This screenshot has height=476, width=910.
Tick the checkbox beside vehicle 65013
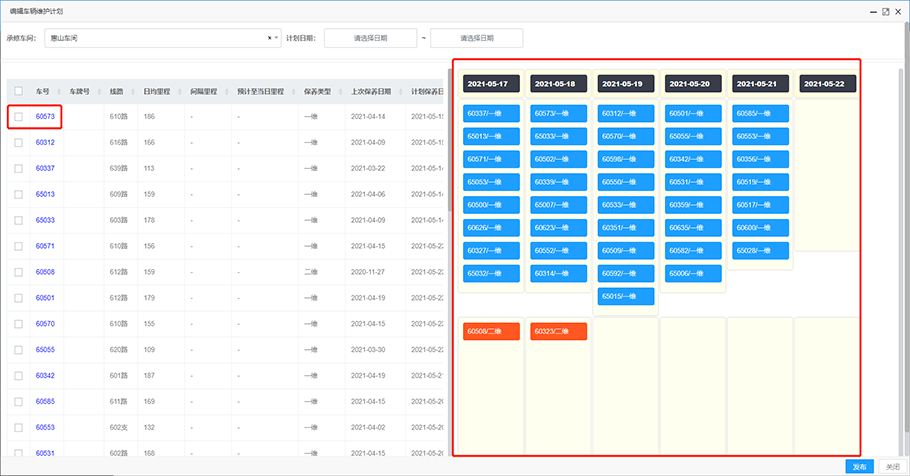pos(18,194)
